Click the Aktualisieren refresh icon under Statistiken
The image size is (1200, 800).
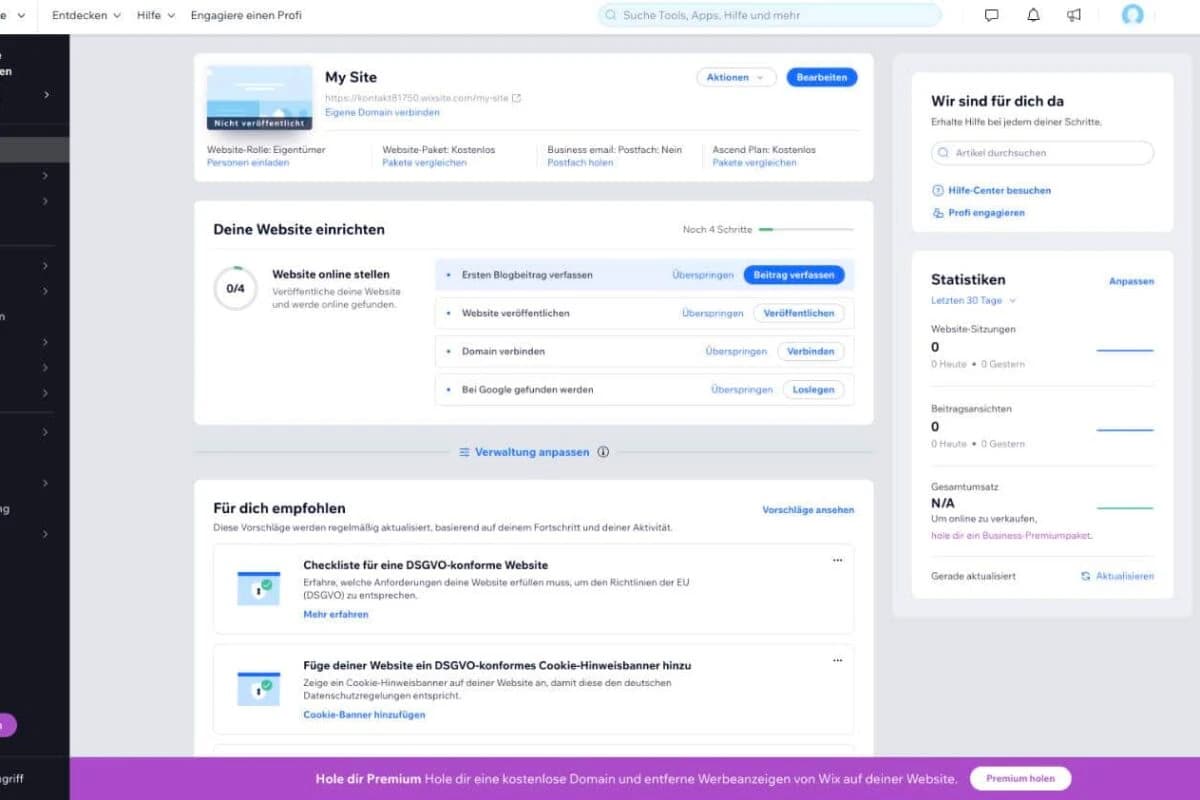(x=1084, y=575)
